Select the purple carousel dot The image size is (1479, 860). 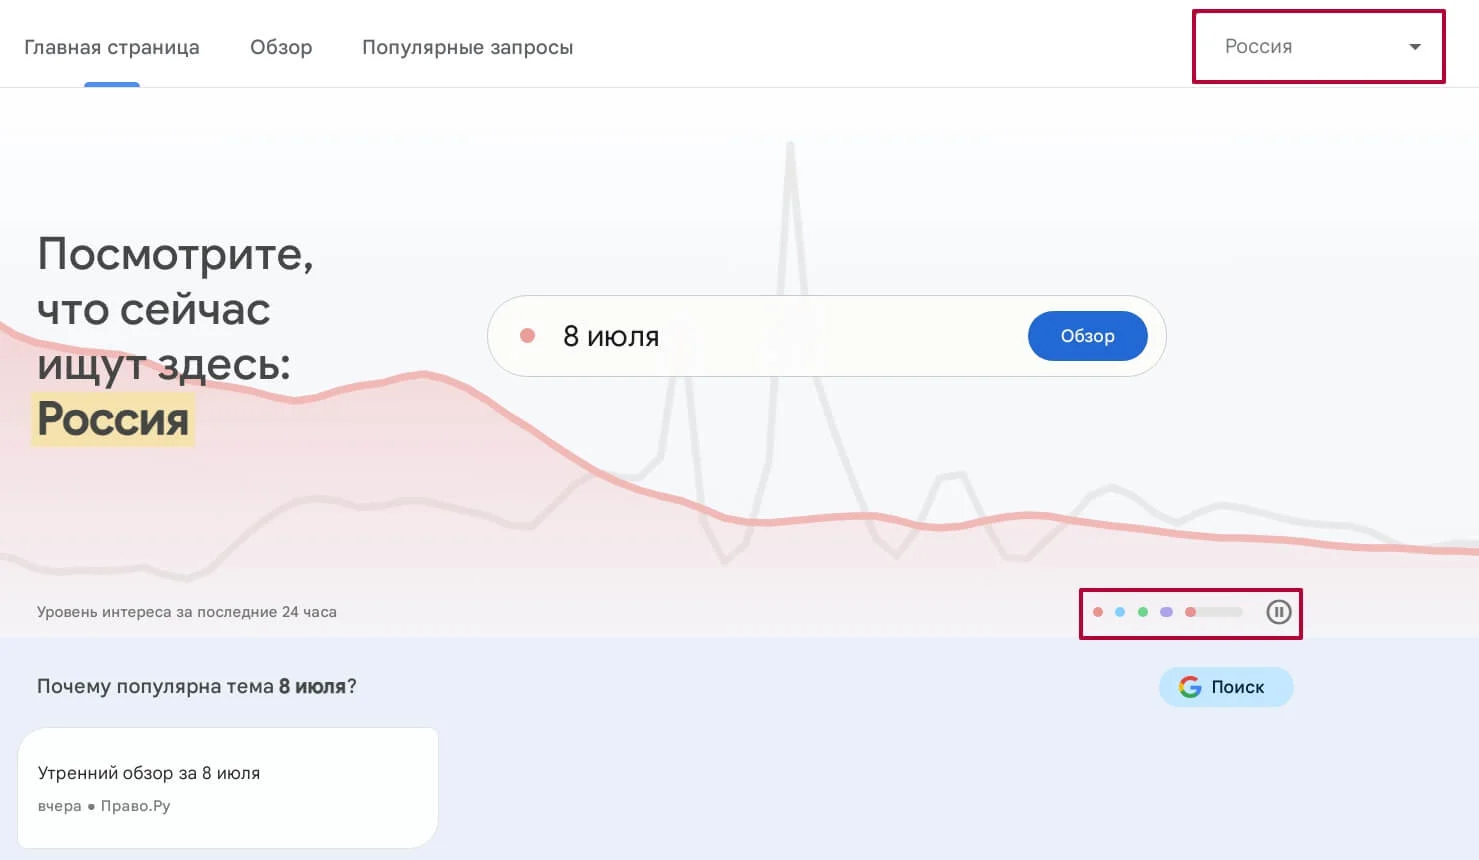(1166, 612)
